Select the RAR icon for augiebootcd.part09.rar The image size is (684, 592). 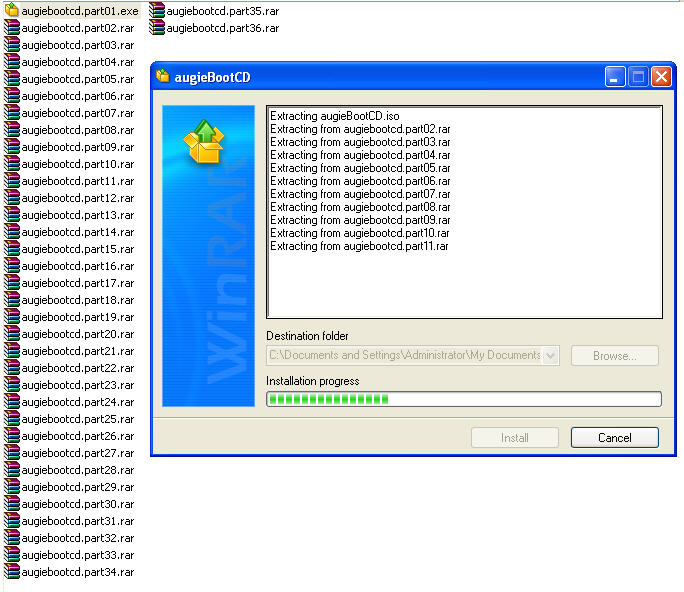tap(12, 147)
